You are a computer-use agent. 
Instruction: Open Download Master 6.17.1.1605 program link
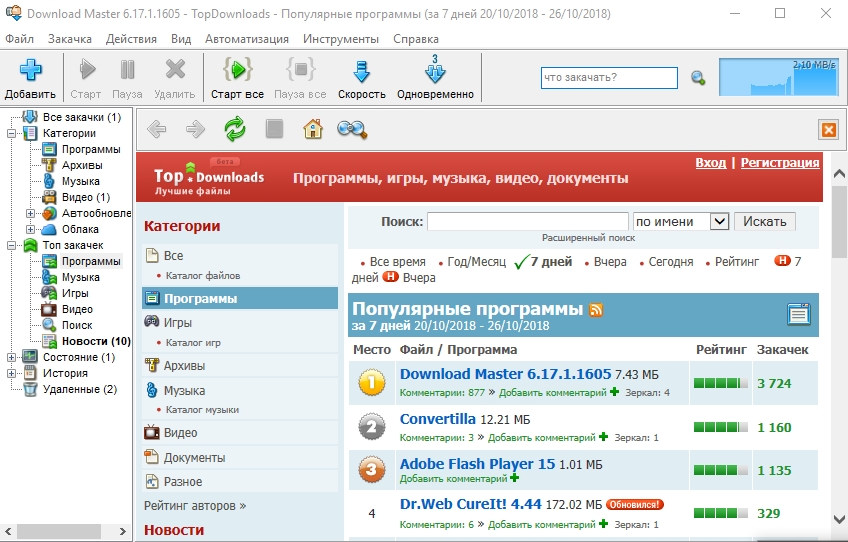[x=505, y=374]
